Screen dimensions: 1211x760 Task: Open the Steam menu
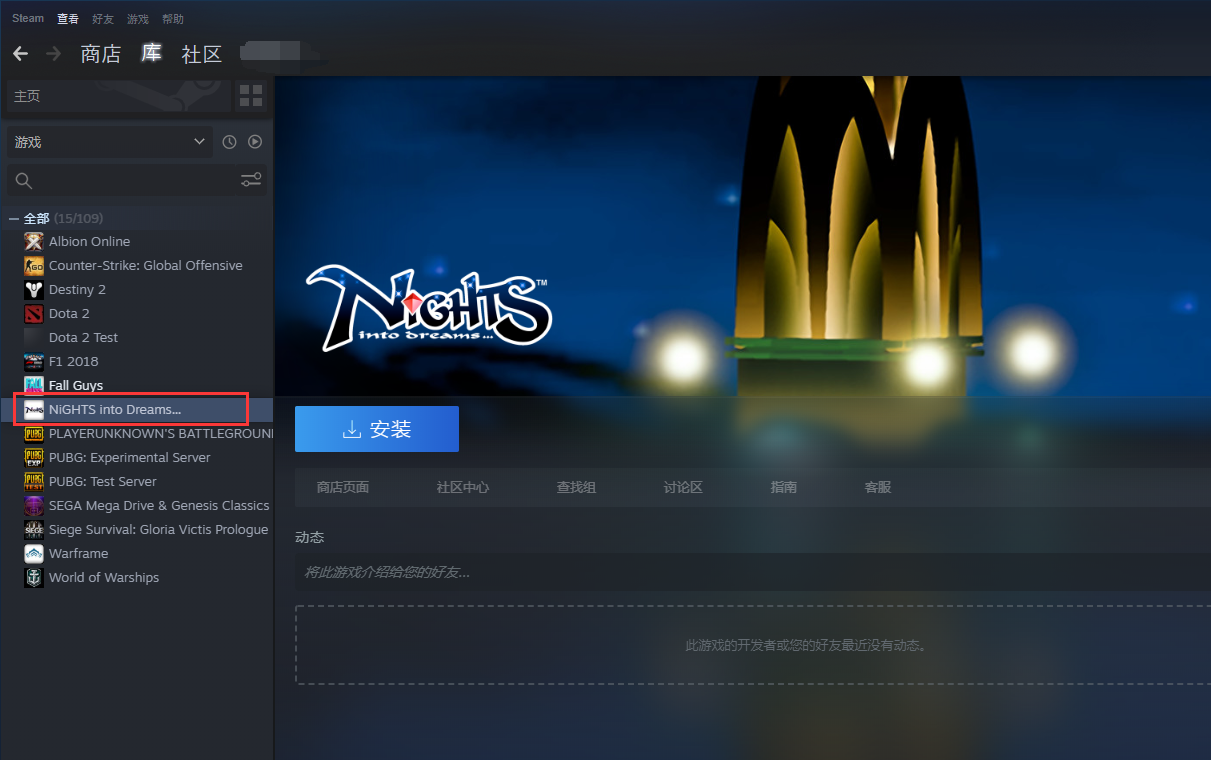click(28, 18)
